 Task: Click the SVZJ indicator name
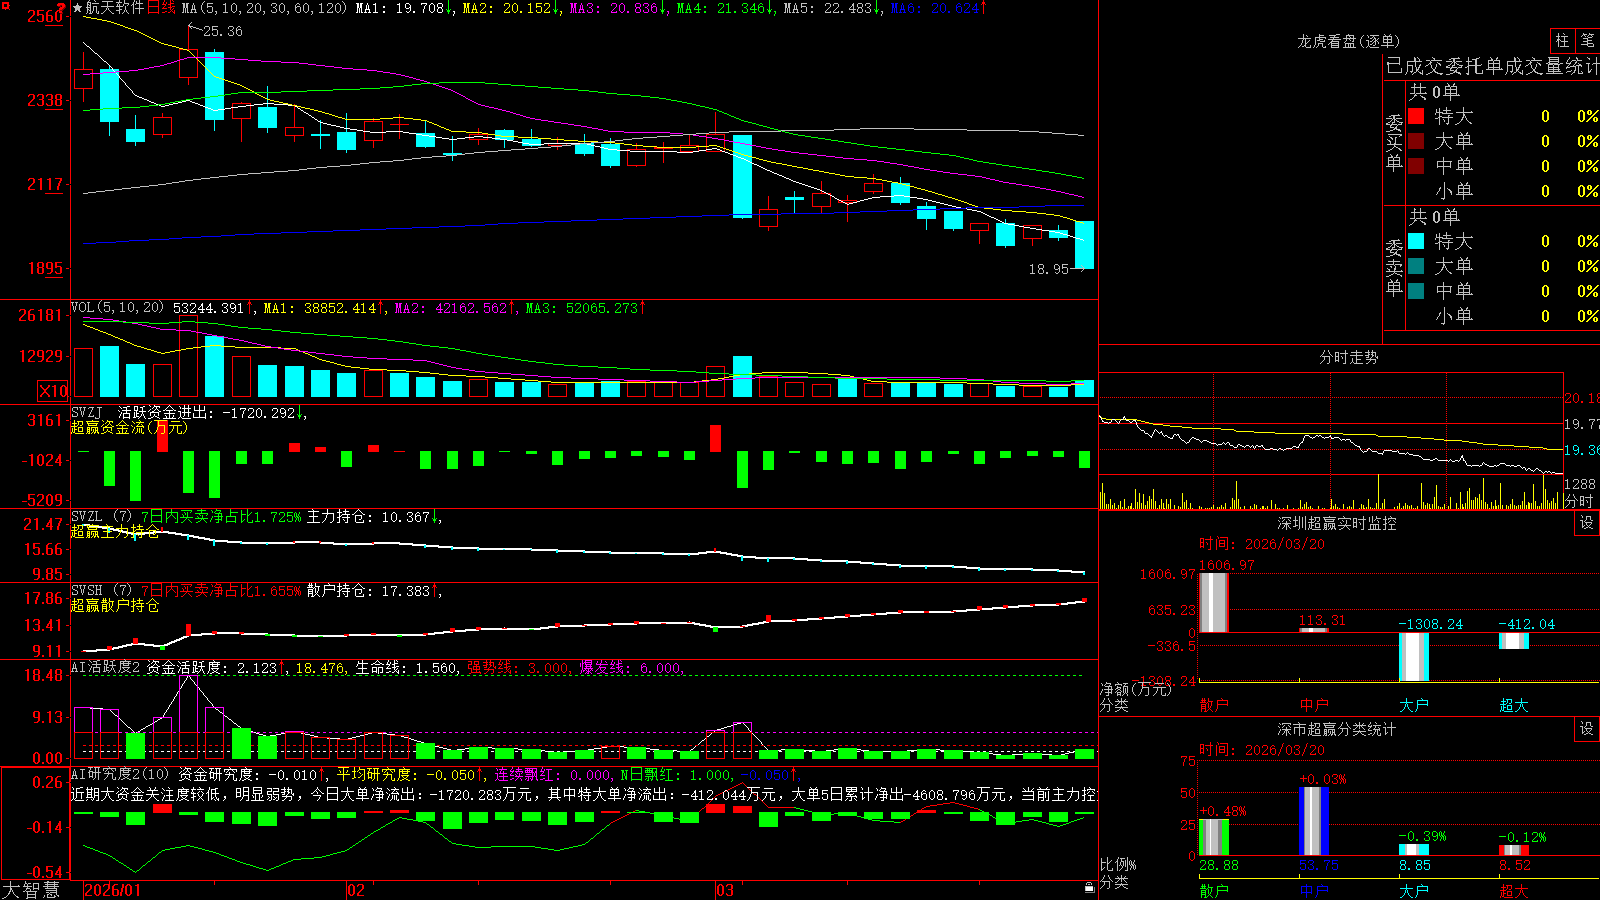[x=87, y=412]
